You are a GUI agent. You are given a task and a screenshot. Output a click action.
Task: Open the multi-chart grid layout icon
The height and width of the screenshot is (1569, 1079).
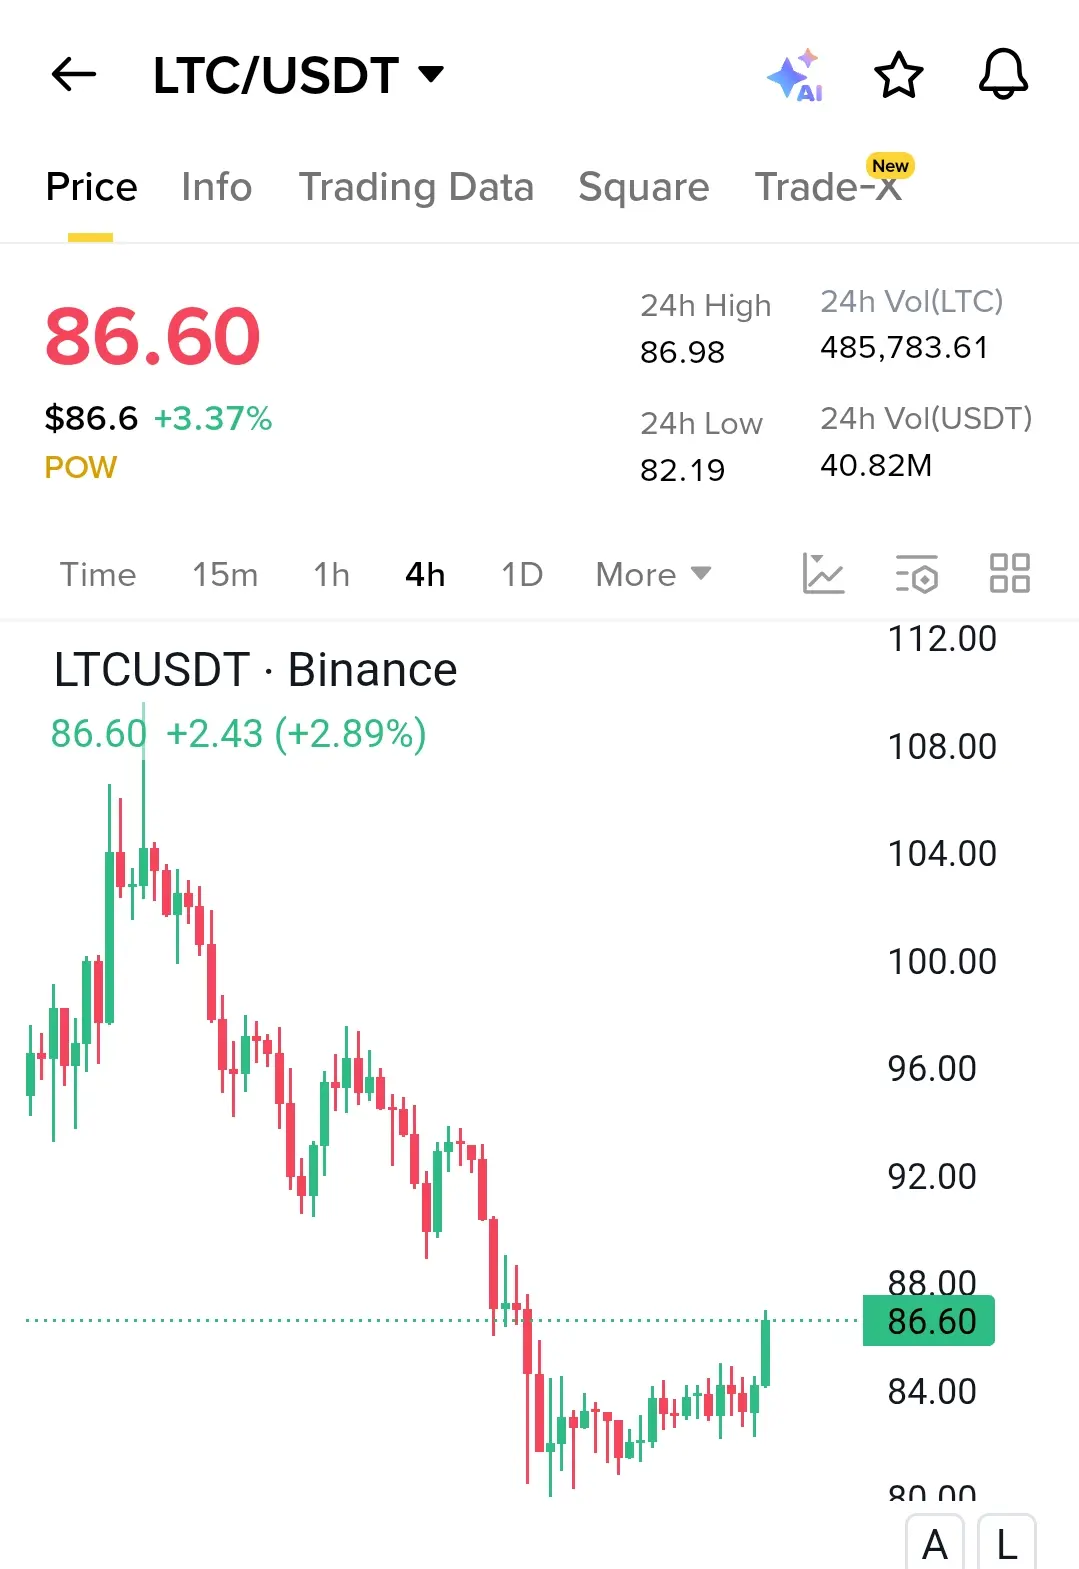(x=1009, y=574)
